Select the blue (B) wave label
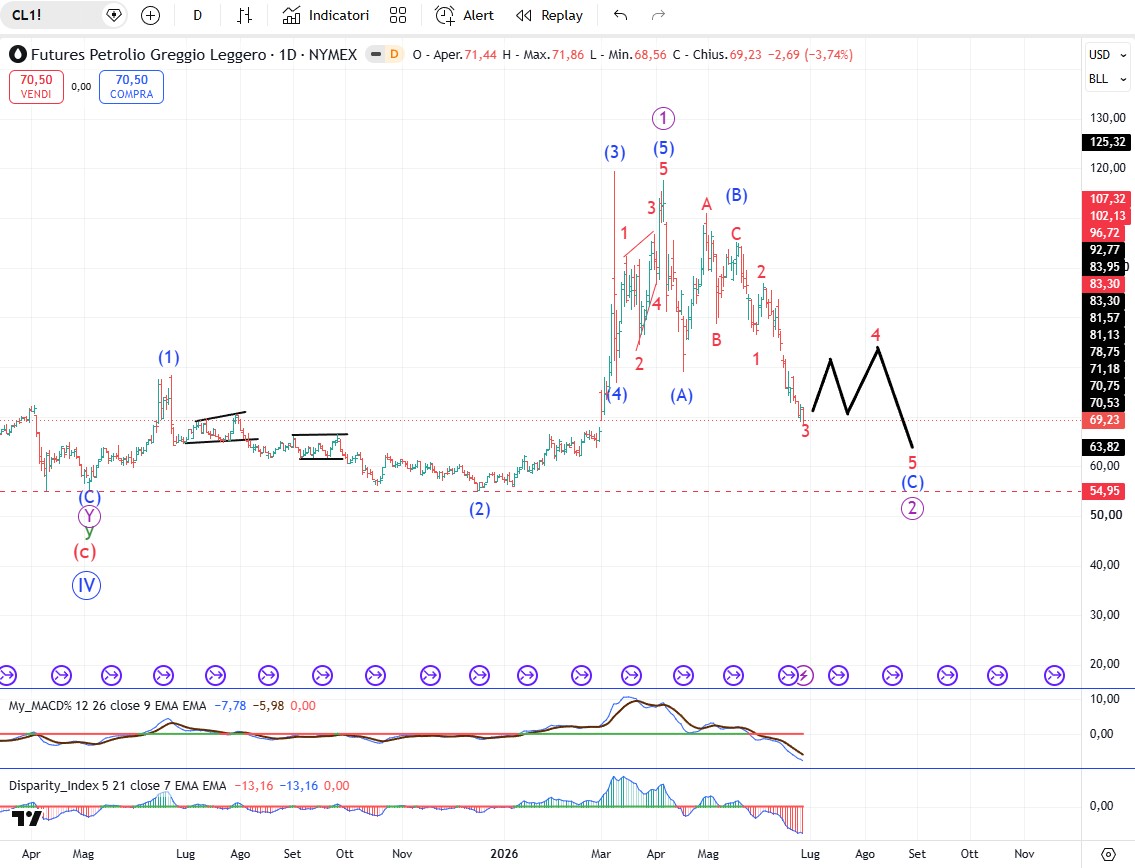 (x=736, y=195)
